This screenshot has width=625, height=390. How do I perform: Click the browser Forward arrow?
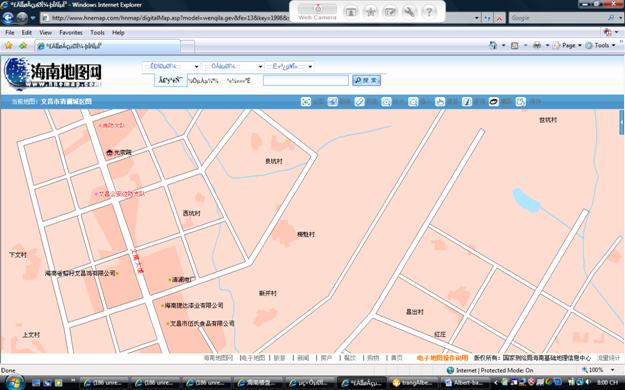pos(22,18)
